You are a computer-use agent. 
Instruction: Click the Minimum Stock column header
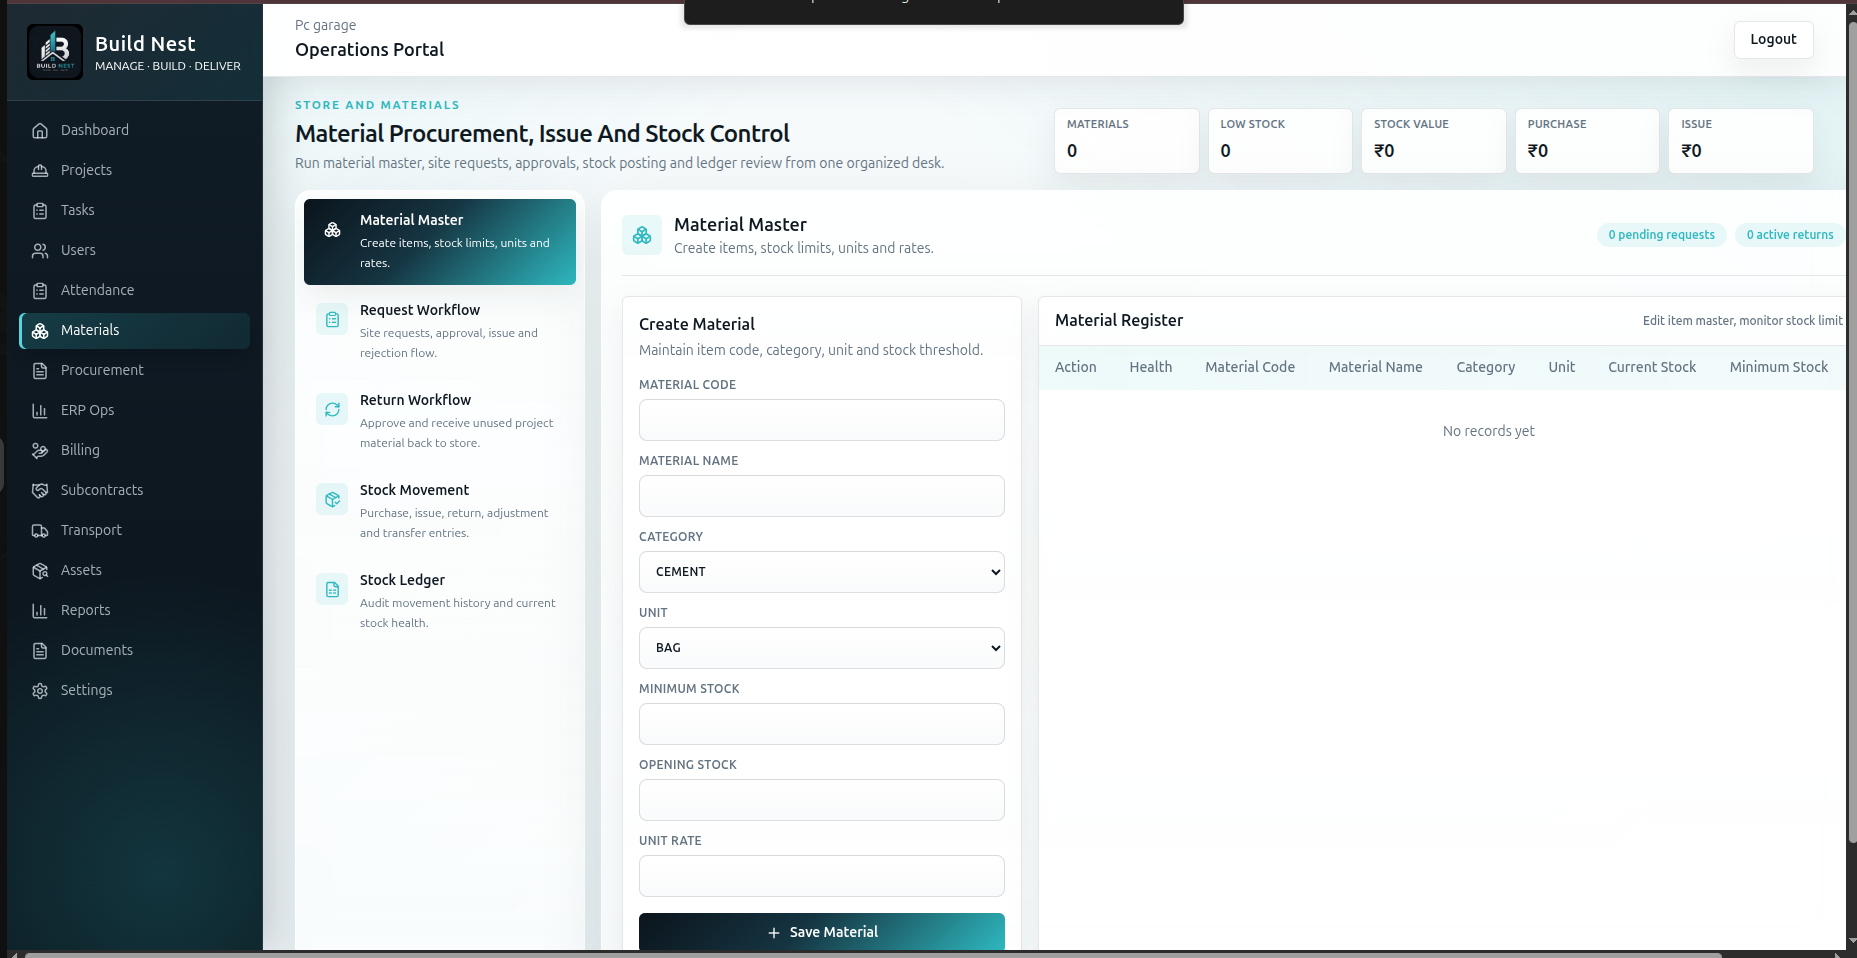click(x=1779, y=367)
